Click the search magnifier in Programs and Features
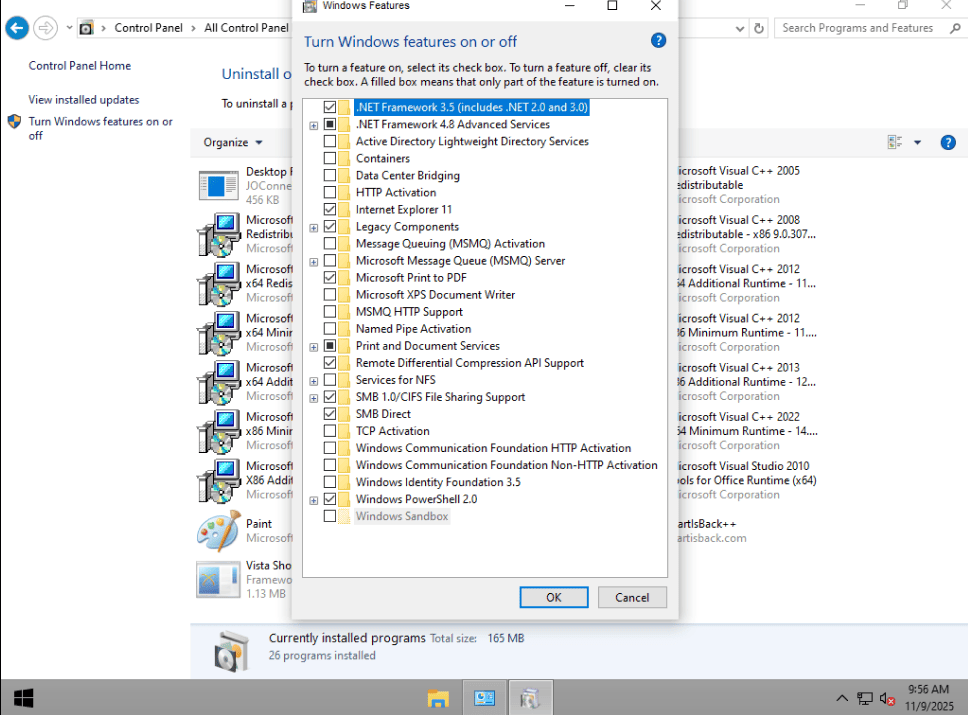Screen dimensions: 968x715 (x=956, y=28)
